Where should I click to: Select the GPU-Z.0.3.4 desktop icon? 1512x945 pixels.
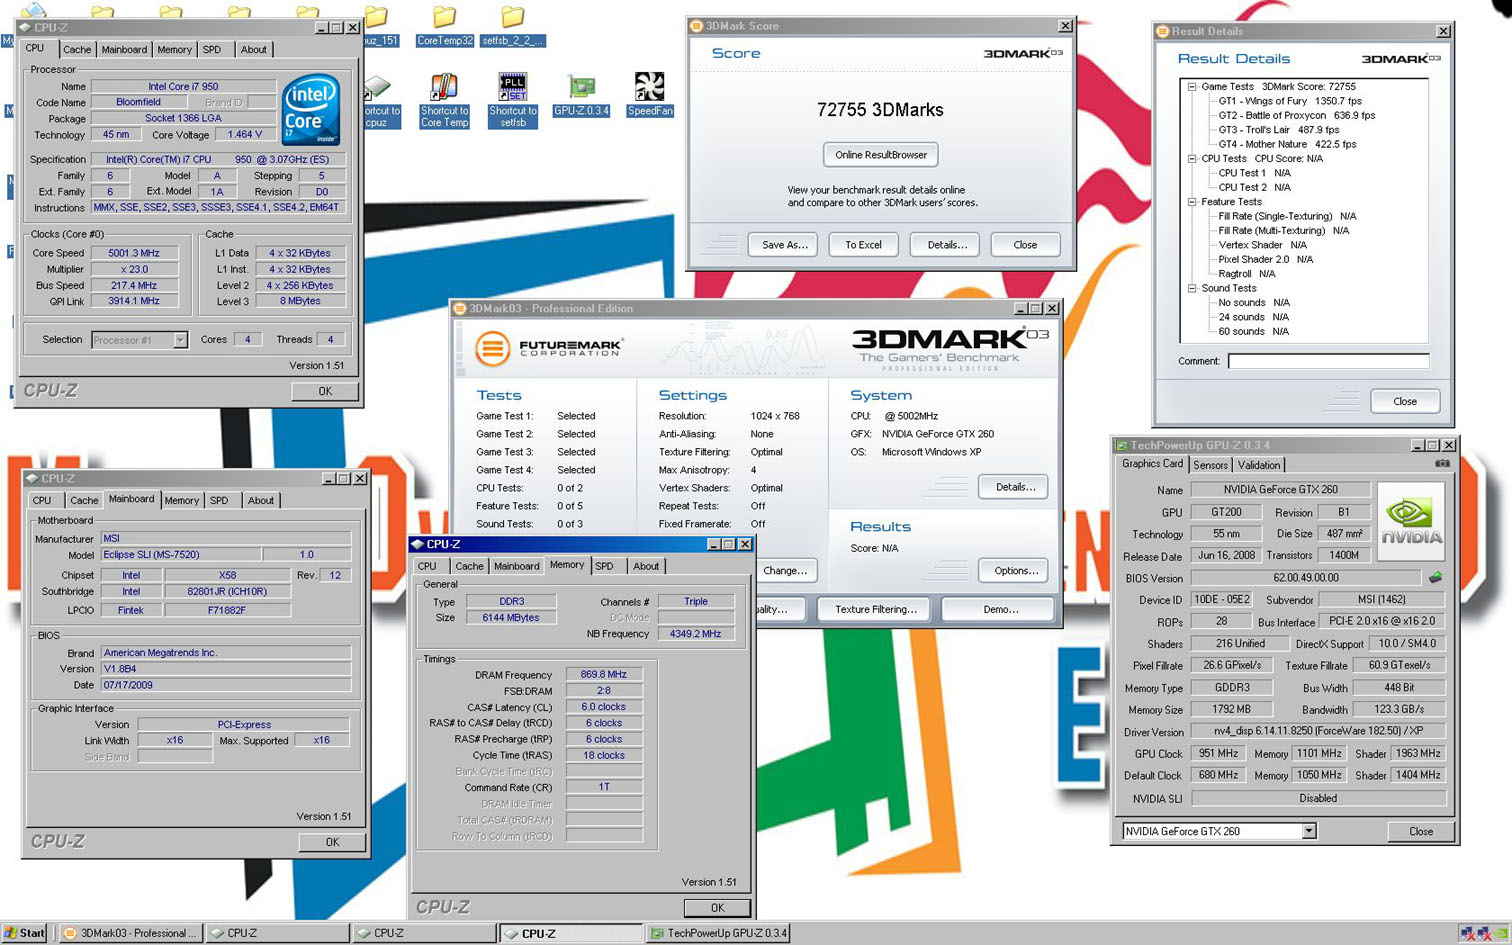click(x=581, y=96)
